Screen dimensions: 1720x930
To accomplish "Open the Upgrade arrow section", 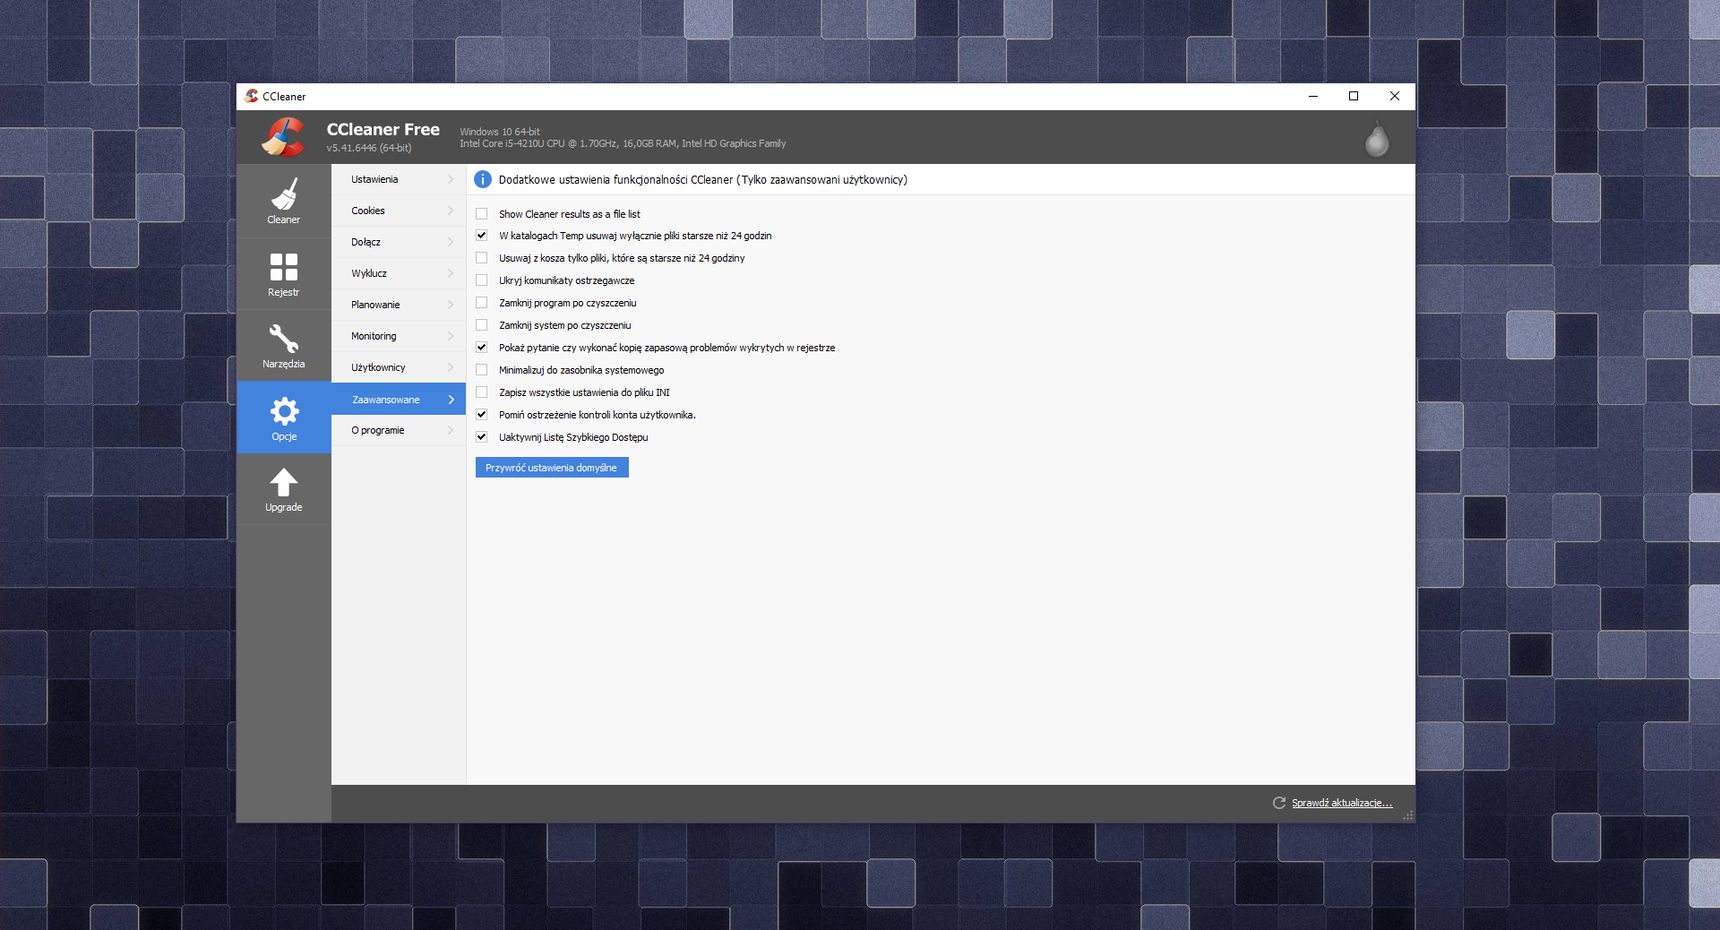I will tap(284, 490).
